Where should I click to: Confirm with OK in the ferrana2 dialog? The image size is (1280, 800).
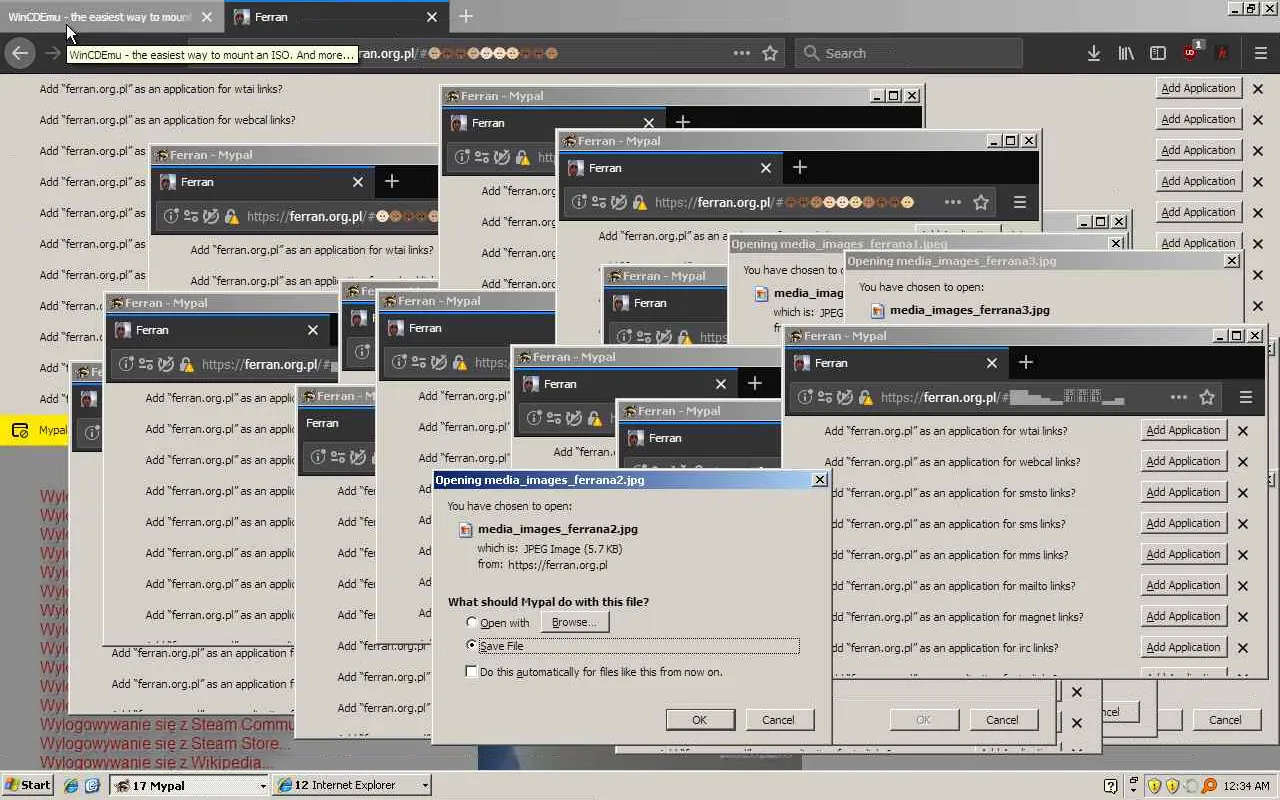click(700, 720)
